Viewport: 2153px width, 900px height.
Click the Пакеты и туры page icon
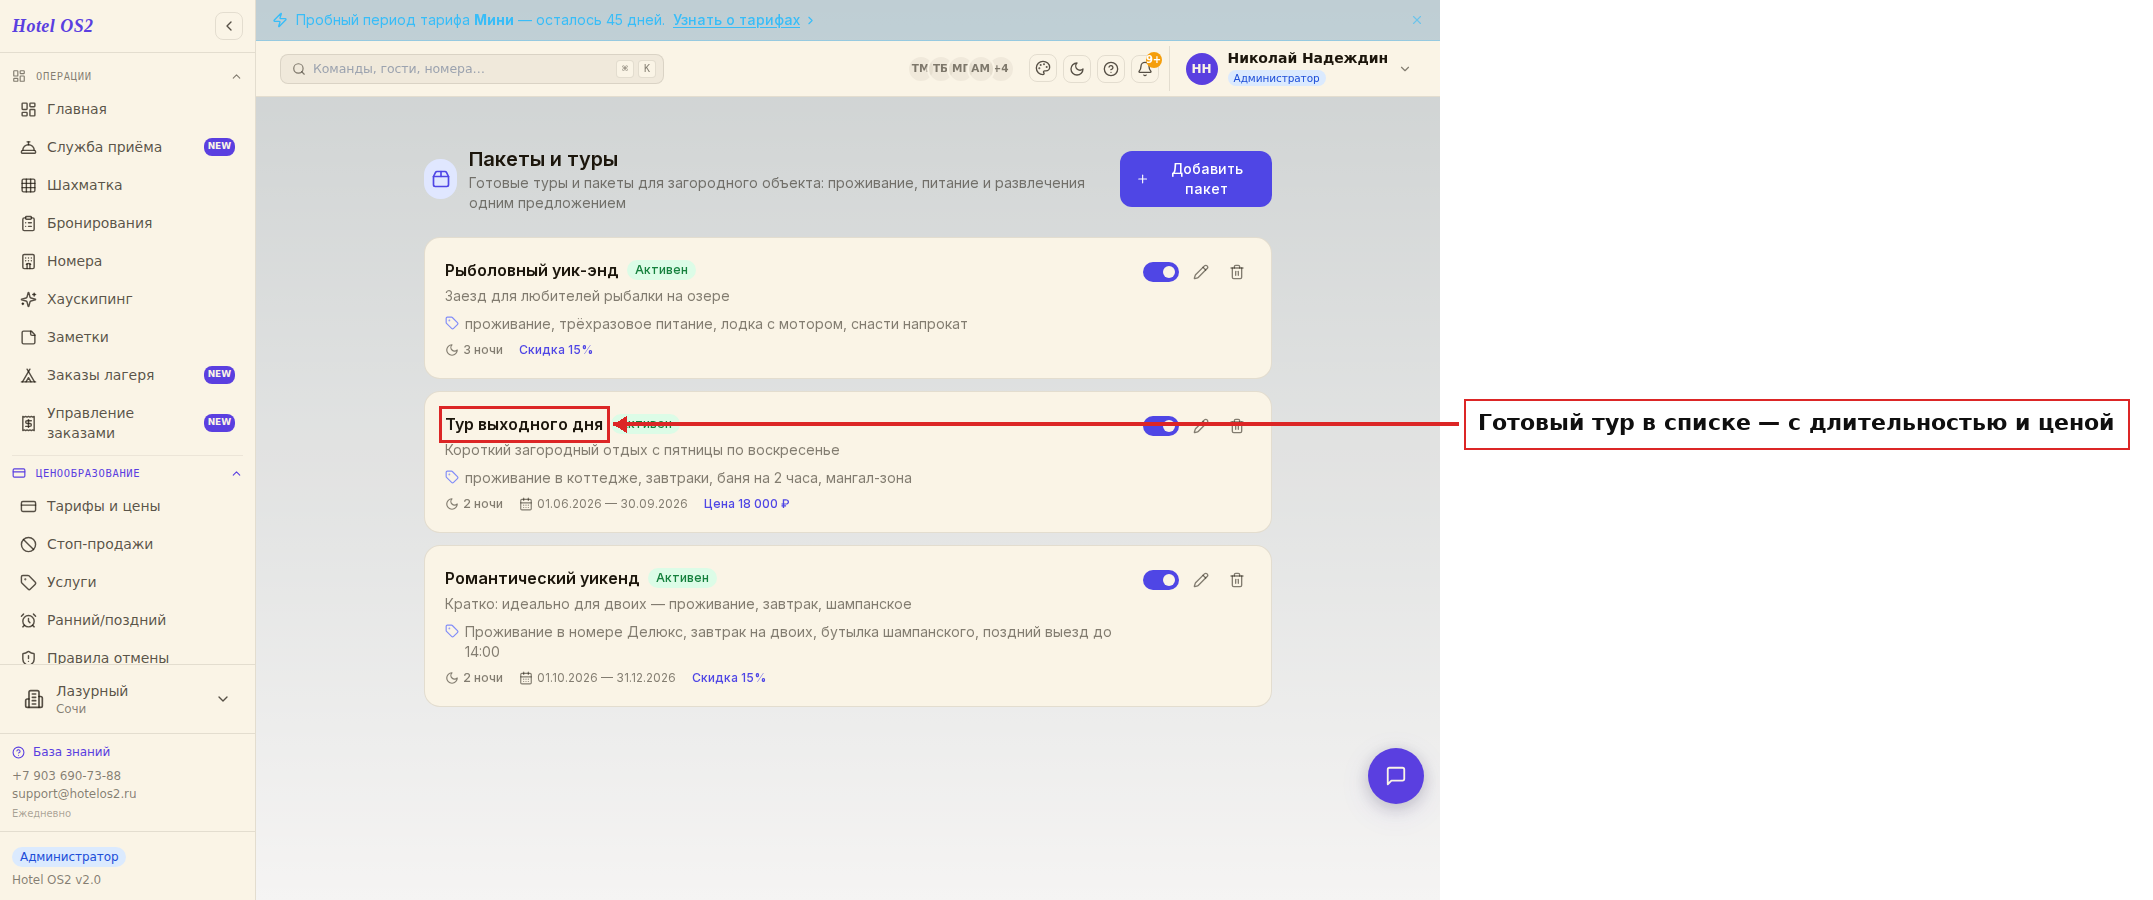pos(441,179)
